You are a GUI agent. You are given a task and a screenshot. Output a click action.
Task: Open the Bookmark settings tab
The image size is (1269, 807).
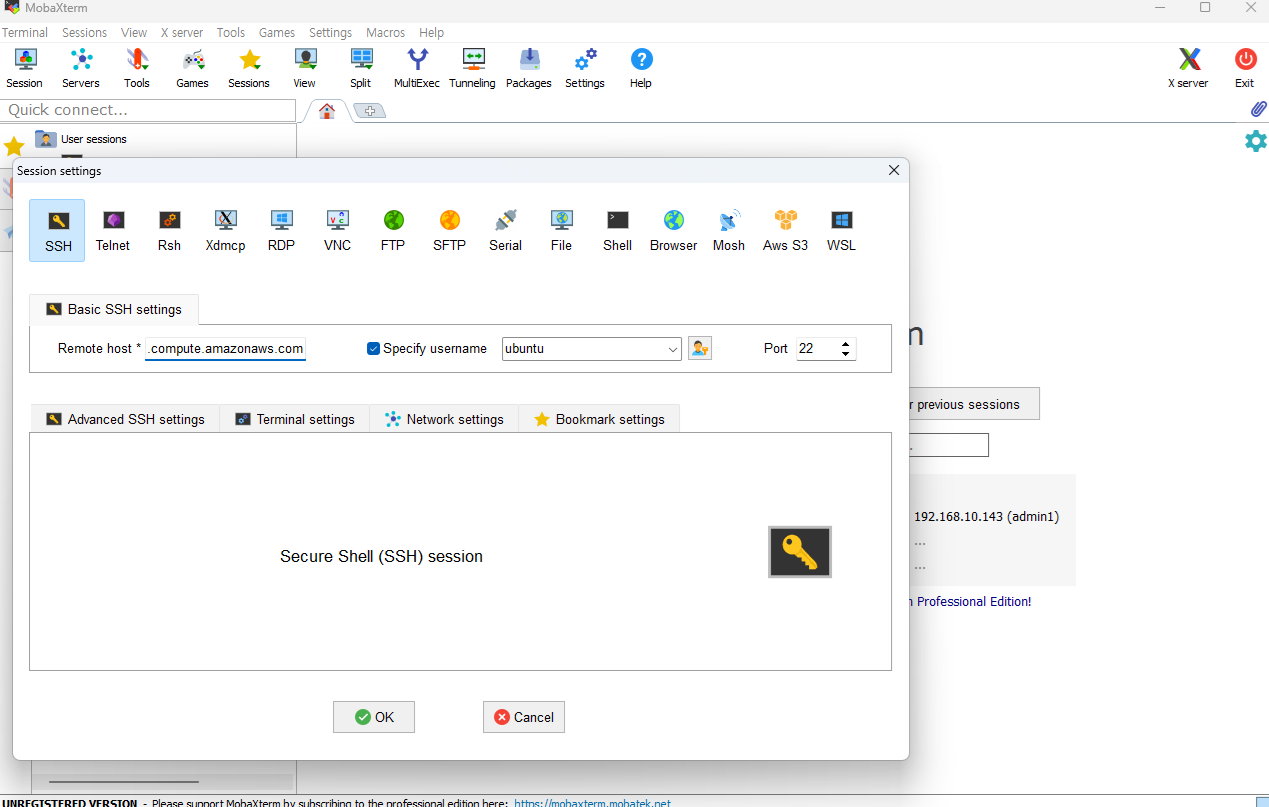coord(599,419)
